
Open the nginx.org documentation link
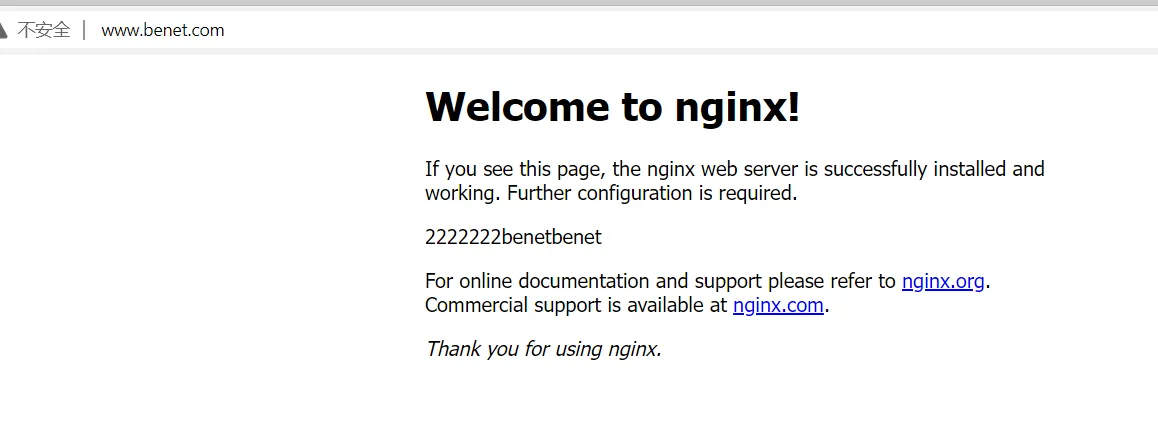coord(943,281)
